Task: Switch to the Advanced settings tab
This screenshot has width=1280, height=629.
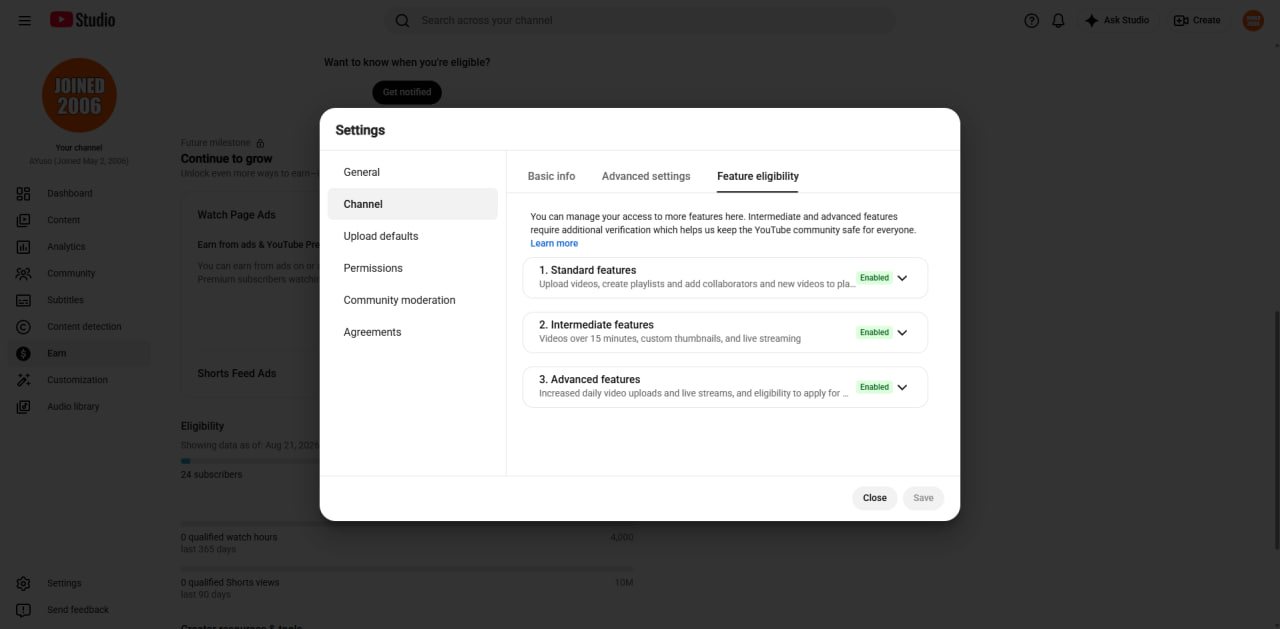Action: tap(646, 176)
